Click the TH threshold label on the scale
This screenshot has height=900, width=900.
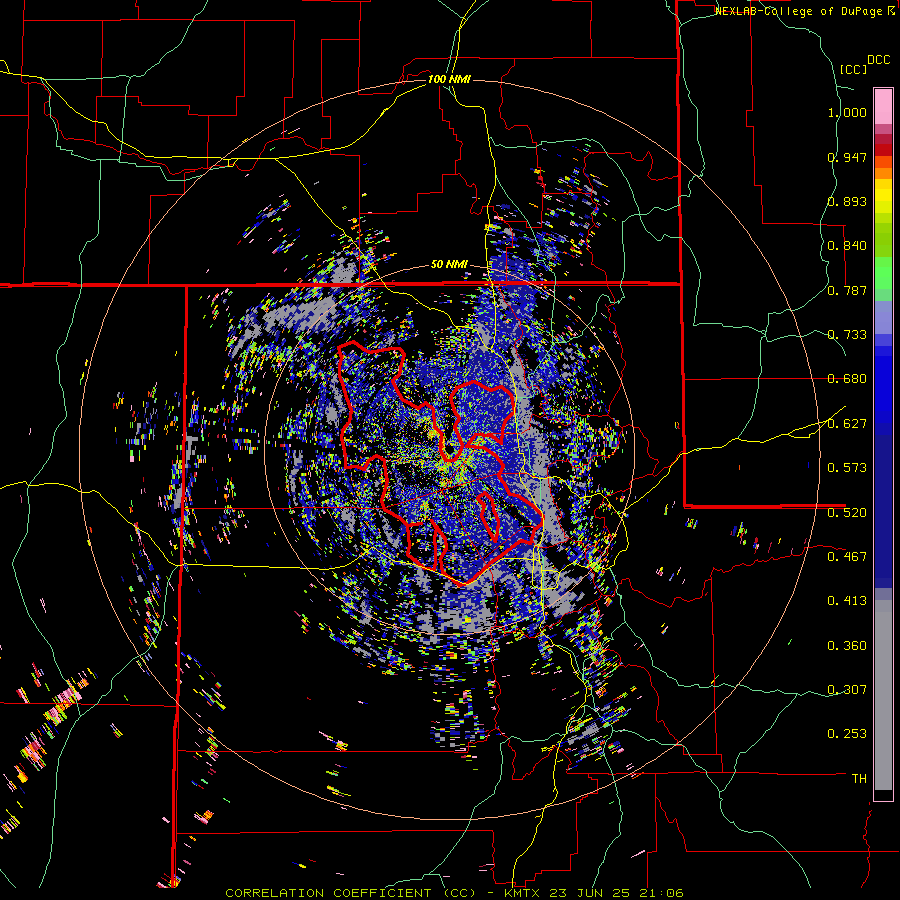(859, 779)
